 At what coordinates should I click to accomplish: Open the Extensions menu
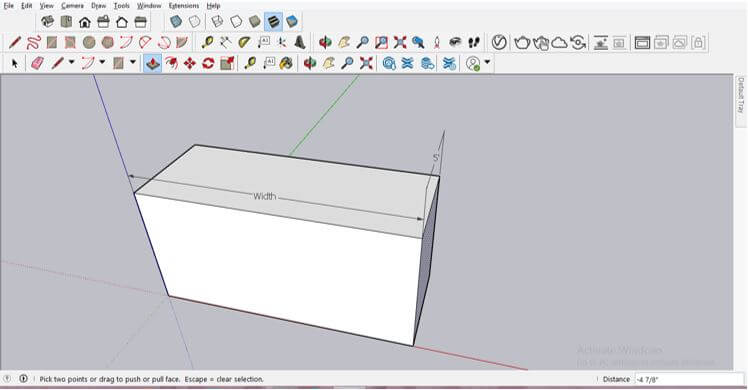coord(184,6)
